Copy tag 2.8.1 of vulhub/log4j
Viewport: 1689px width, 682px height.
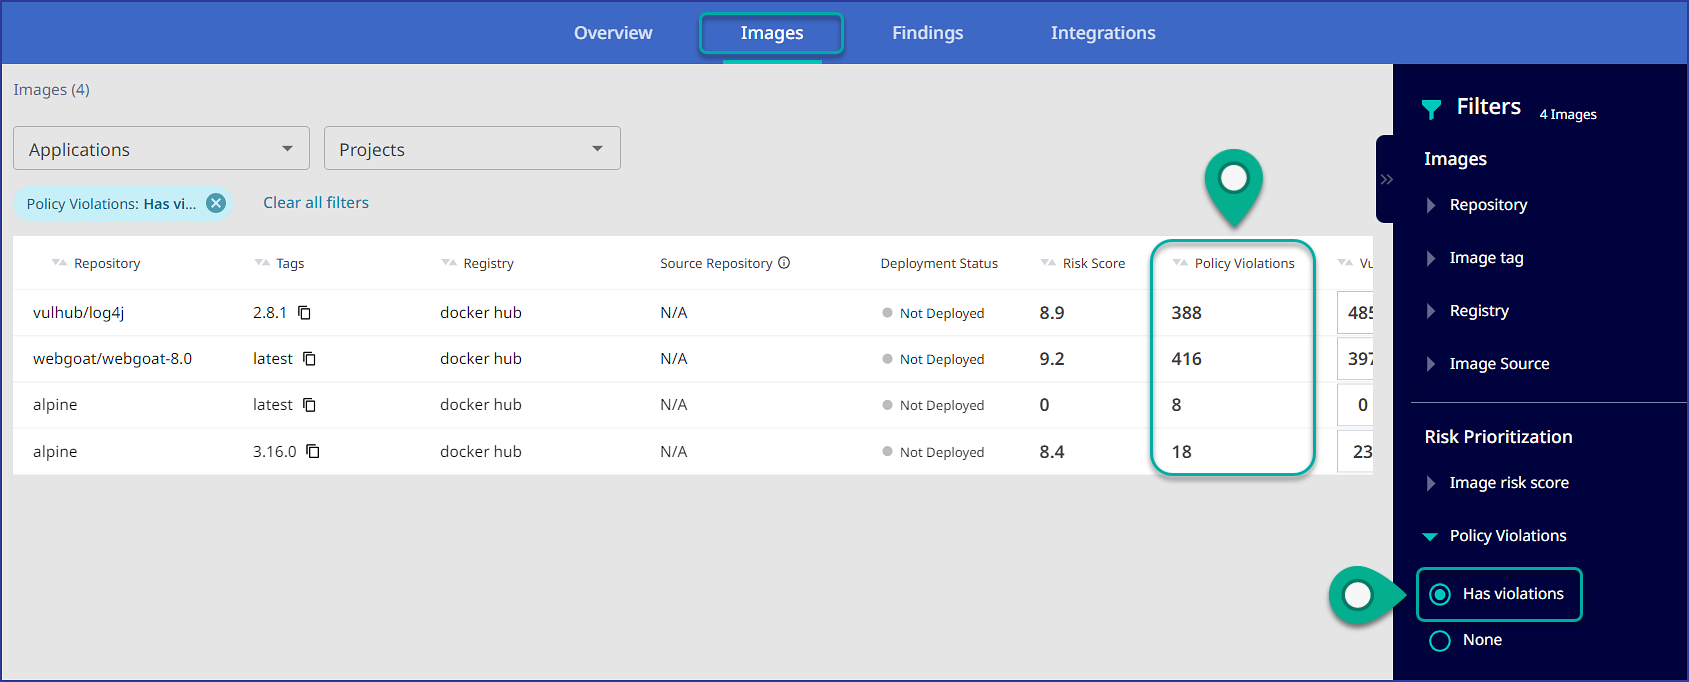click(305, 313)
